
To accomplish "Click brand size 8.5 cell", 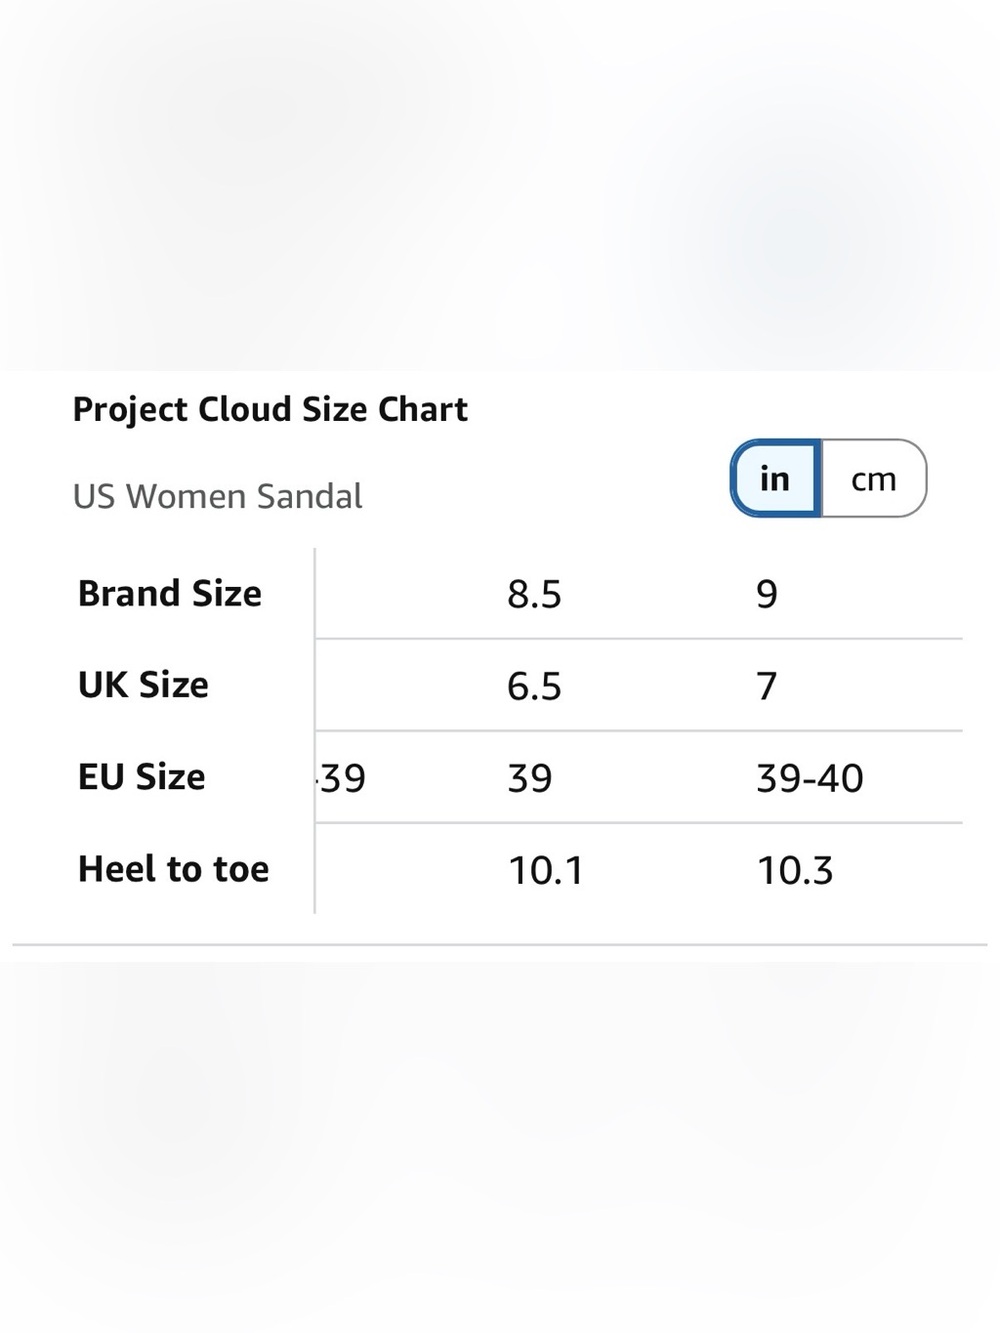I will (534, 595).
